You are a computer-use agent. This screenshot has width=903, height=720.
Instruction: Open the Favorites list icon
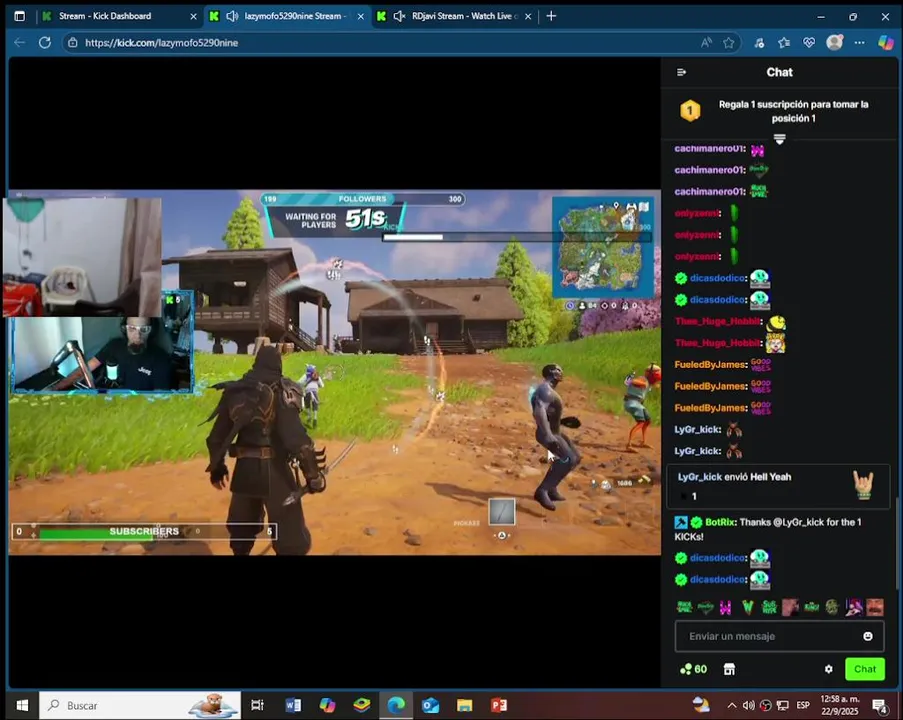point(784,43)
